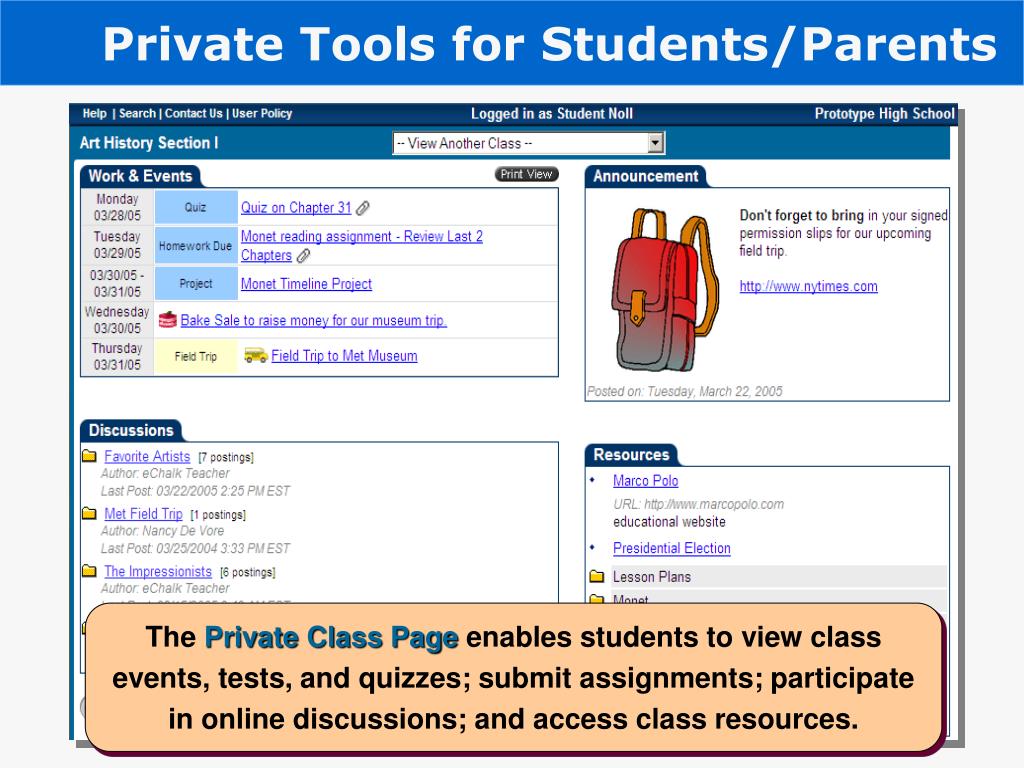Click the Homework Due category cell
The image size is (1024, 768).
click(x=196, y=246)
